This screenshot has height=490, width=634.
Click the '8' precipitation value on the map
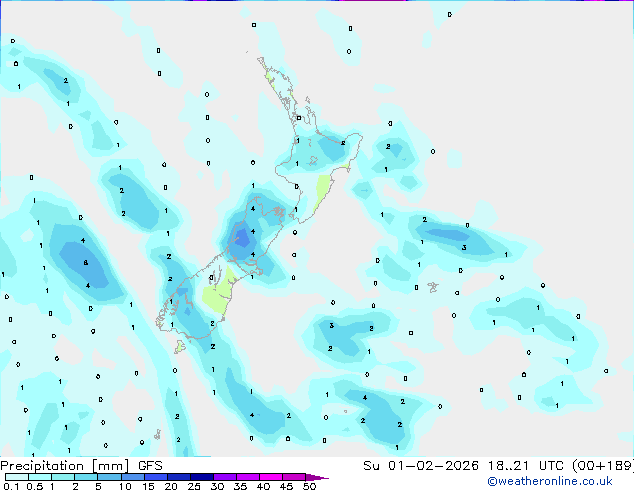pyautogui.click(x=85, y=263)
